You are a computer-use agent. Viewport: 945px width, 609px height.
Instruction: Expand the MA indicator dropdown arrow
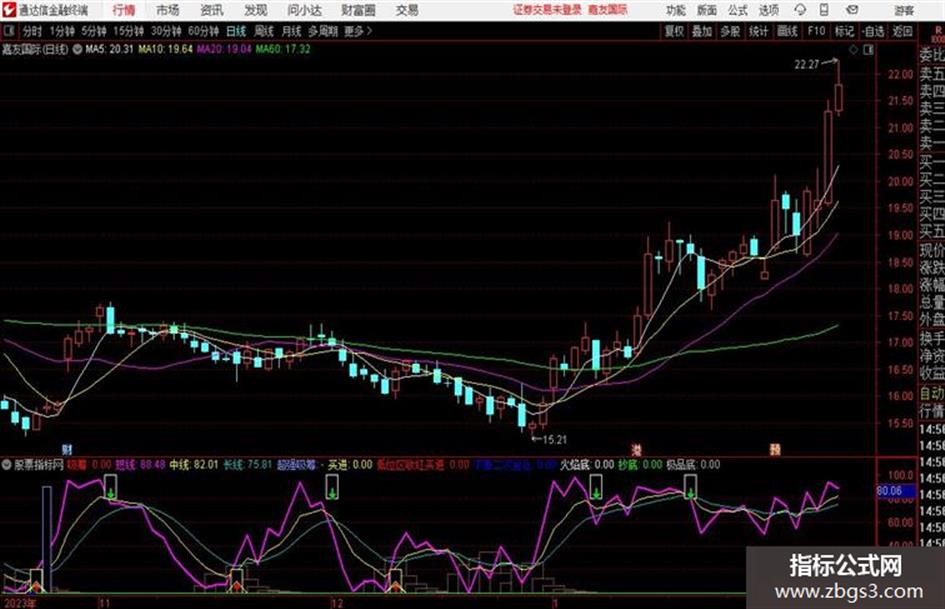click(78, 49)
